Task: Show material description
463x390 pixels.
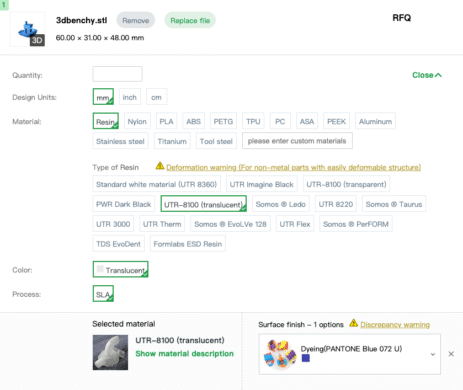Action: (184, 353)
